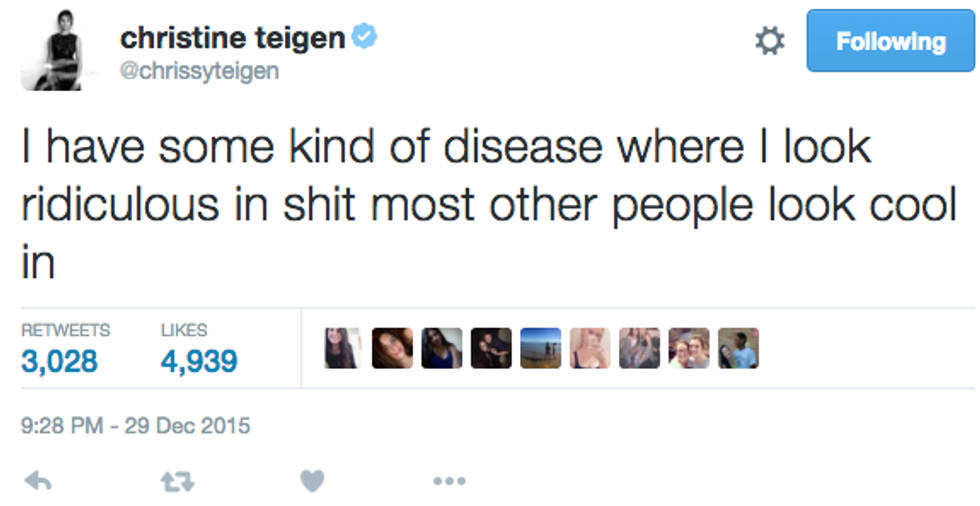Click the @chrissyteigen handle
The height and width of the screenshot is (506, 980).
[200, 71]
